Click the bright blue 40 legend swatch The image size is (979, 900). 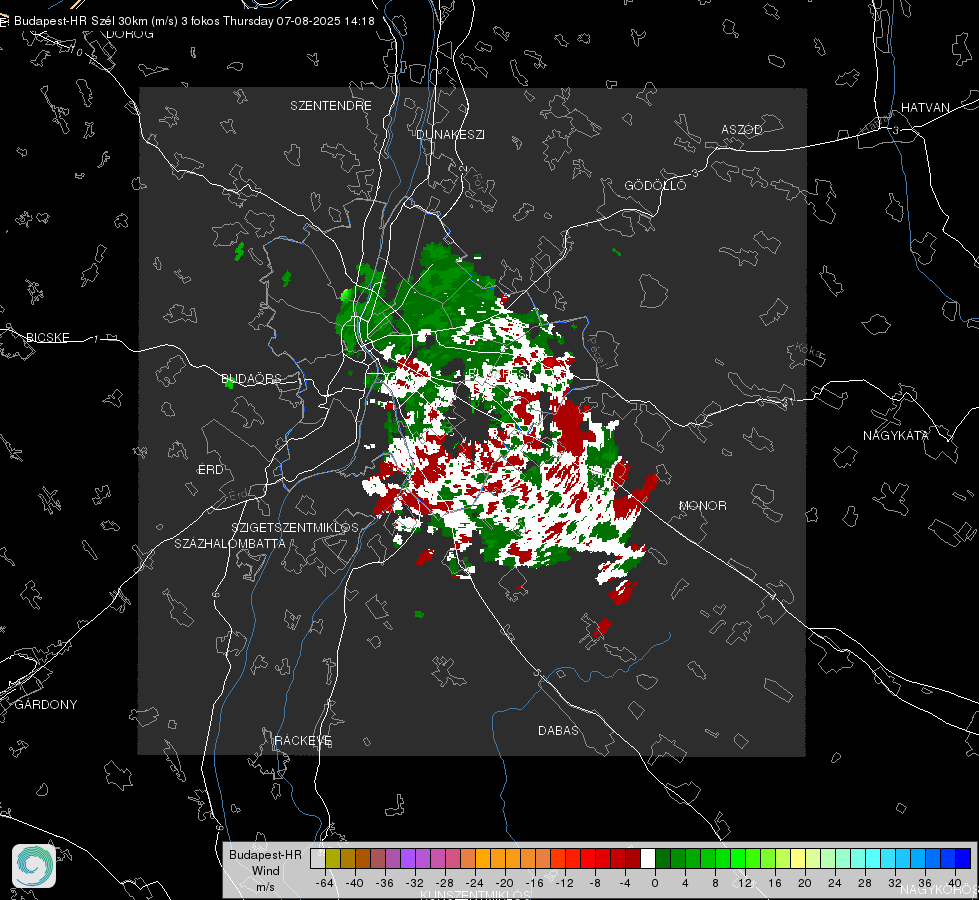pos(963,859)
